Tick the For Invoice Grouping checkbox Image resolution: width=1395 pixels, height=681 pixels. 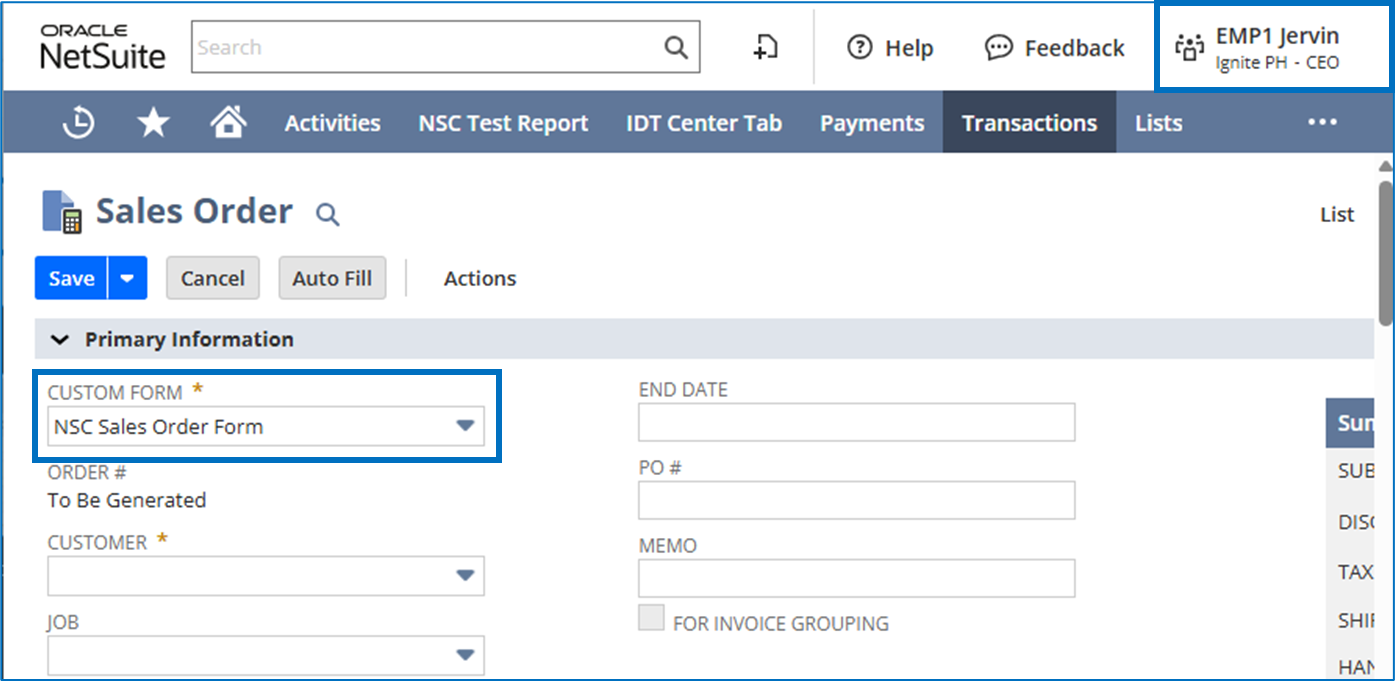(x=651, y=618)
